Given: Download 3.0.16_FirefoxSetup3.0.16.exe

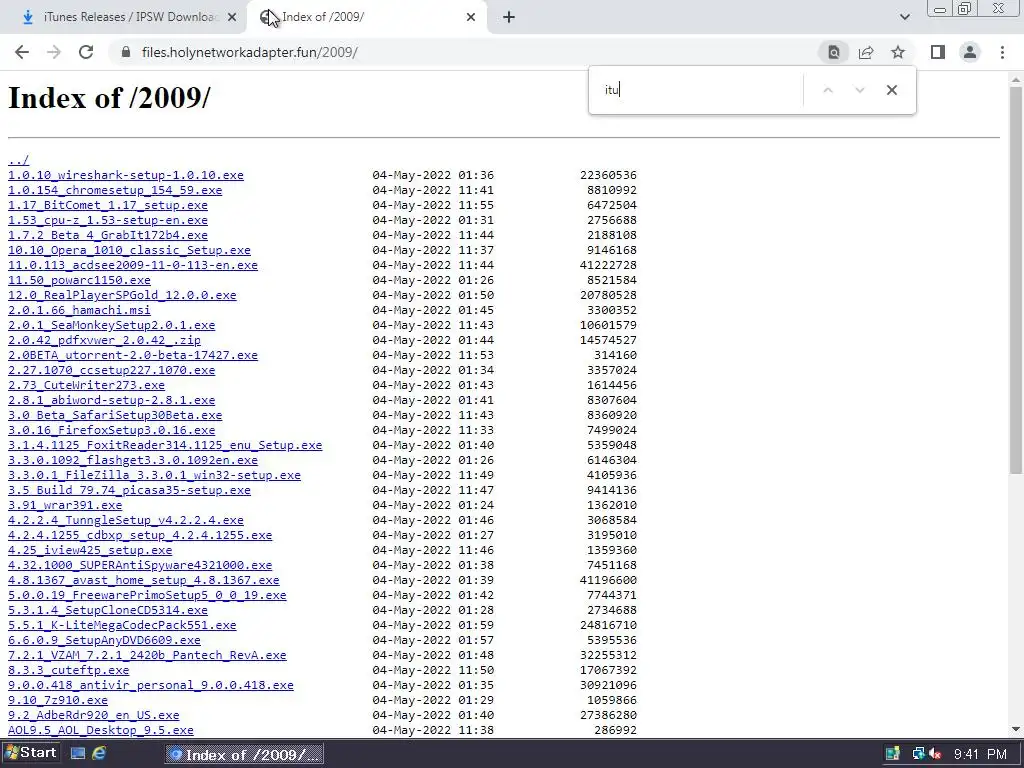Looking at the screenshot, I should pos(112,430).
